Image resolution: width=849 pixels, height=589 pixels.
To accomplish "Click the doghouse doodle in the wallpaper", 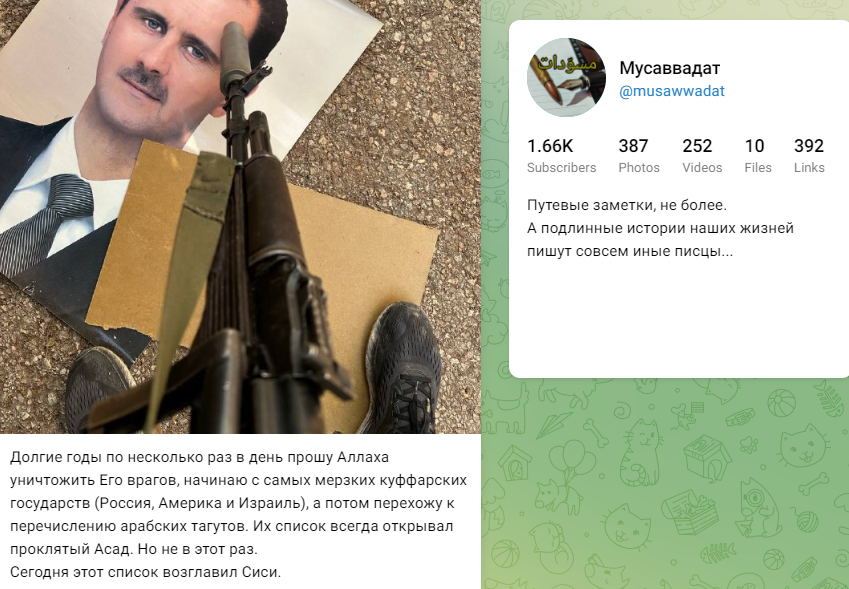I will [515, 463].
